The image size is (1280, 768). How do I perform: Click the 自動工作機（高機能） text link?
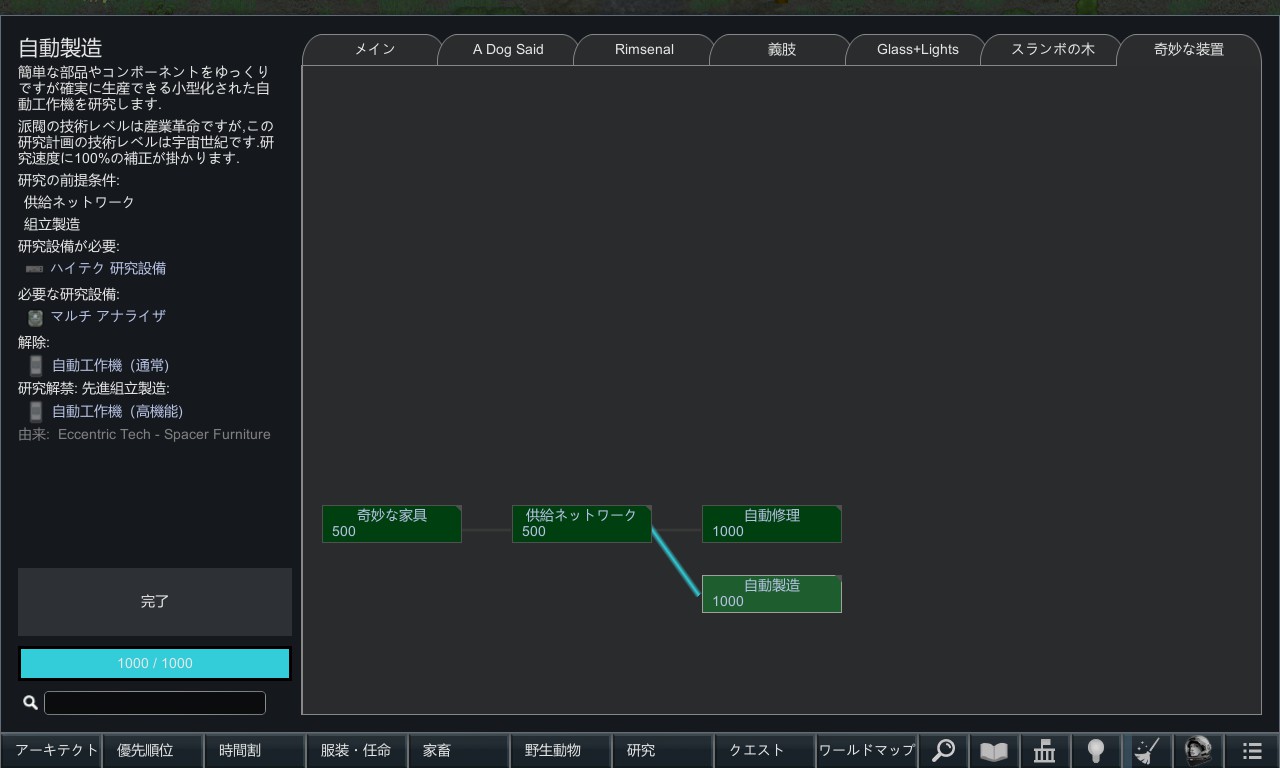118,412
